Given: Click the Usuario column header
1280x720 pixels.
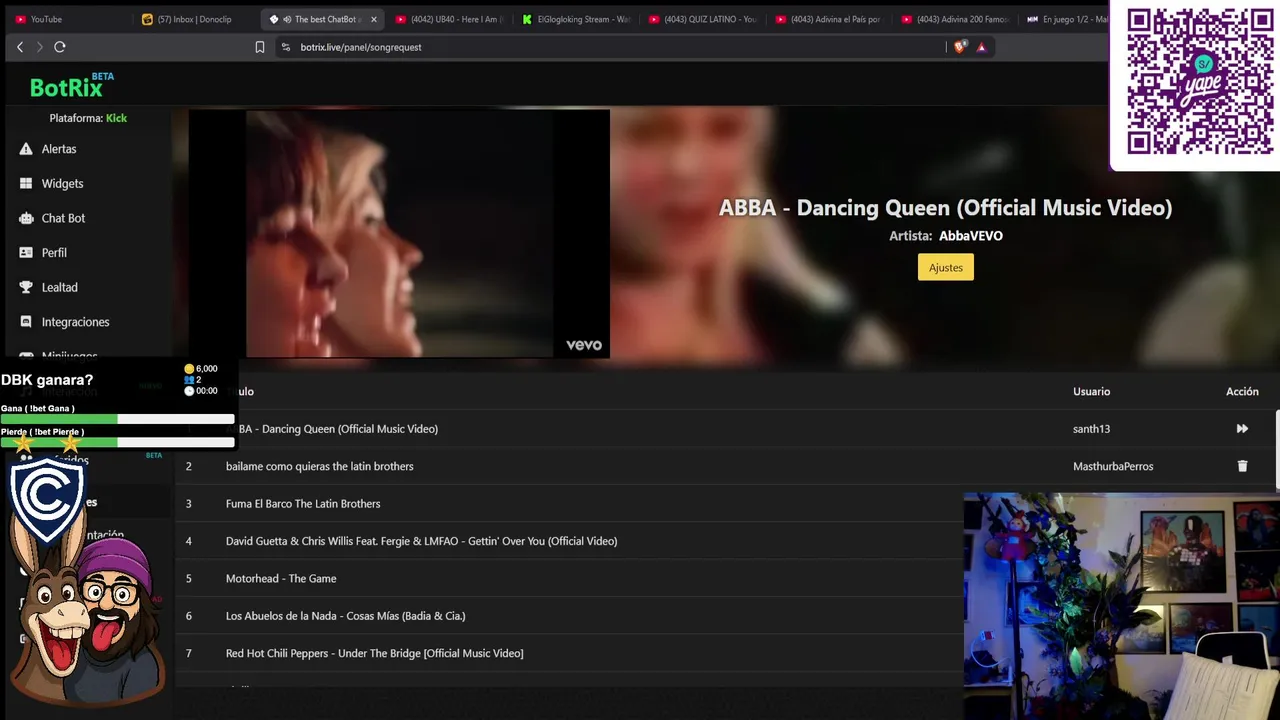Looking at the screenshot, I should pos(1091,392).
